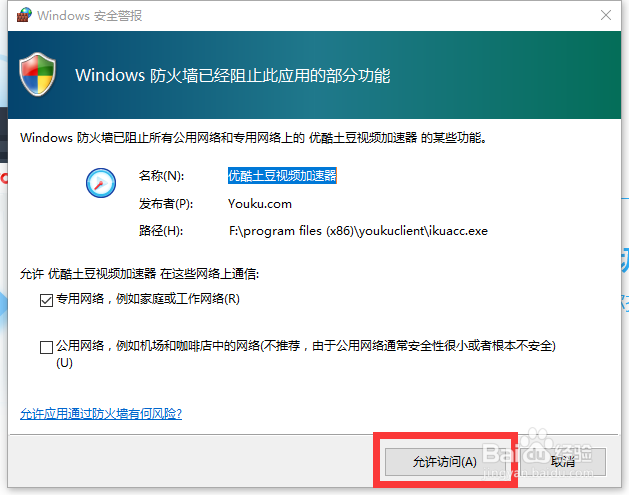Click 允许访问(A) button
629x495 pixels.
click(444, 462)
